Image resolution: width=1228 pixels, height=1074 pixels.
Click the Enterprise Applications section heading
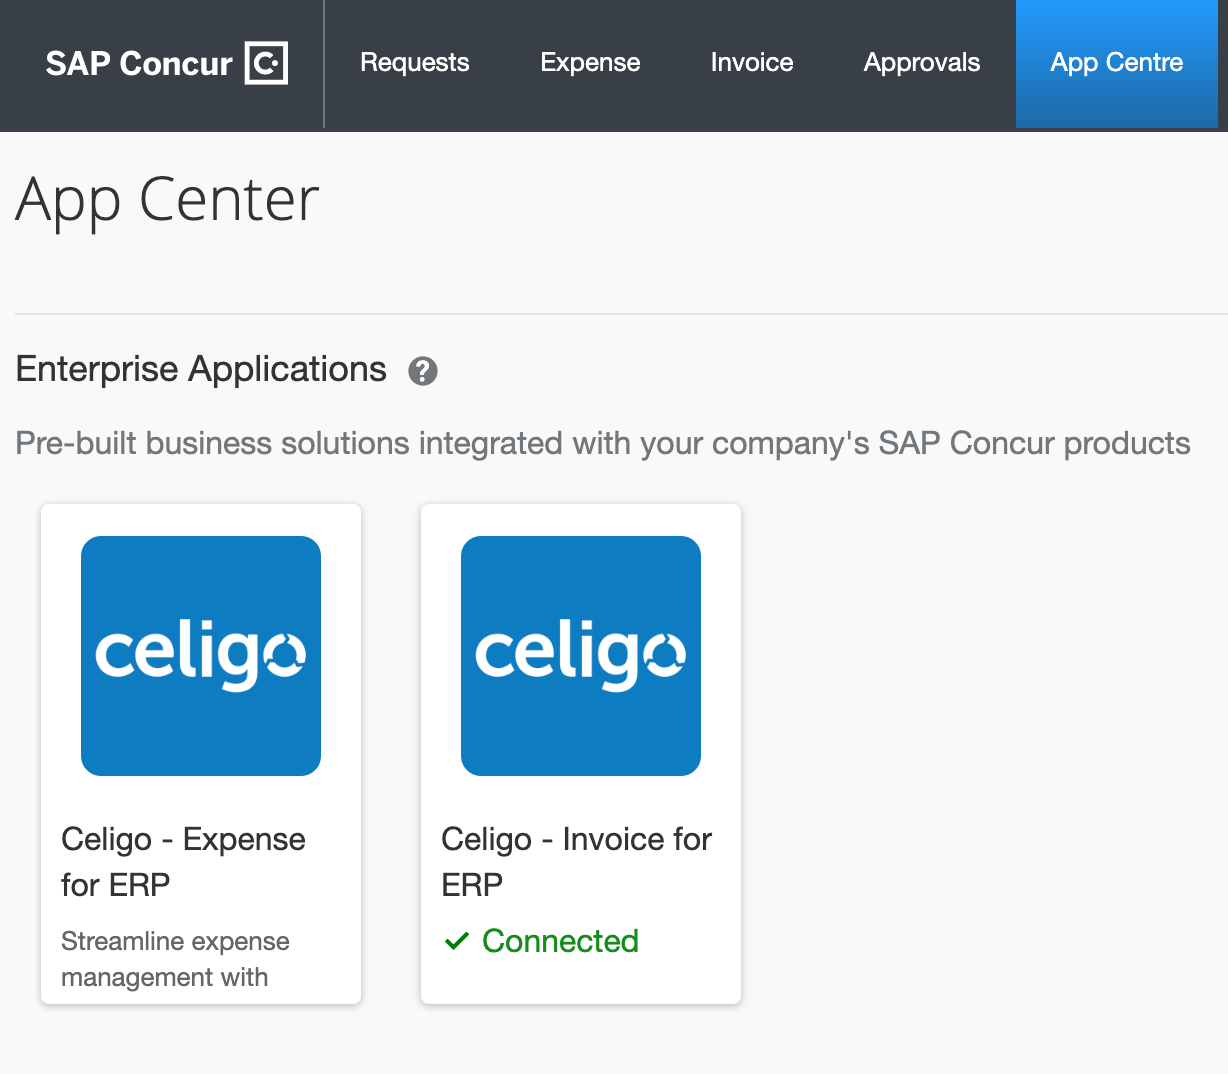coord(201,369)
